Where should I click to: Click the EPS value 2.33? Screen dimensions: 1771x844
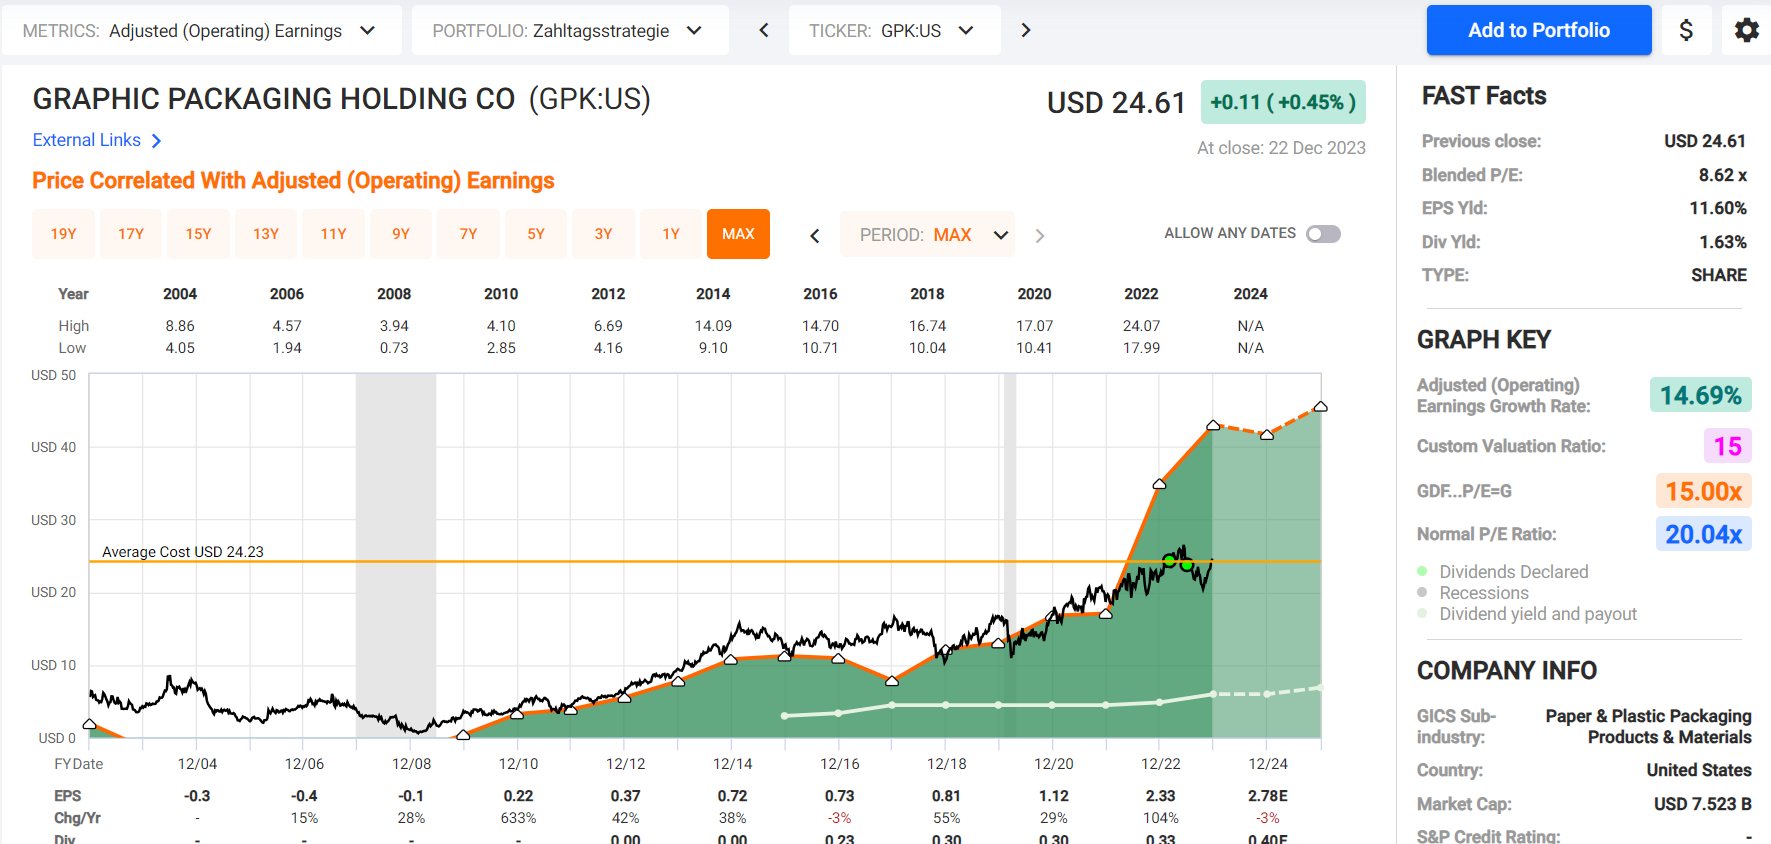click(1160, 796)
